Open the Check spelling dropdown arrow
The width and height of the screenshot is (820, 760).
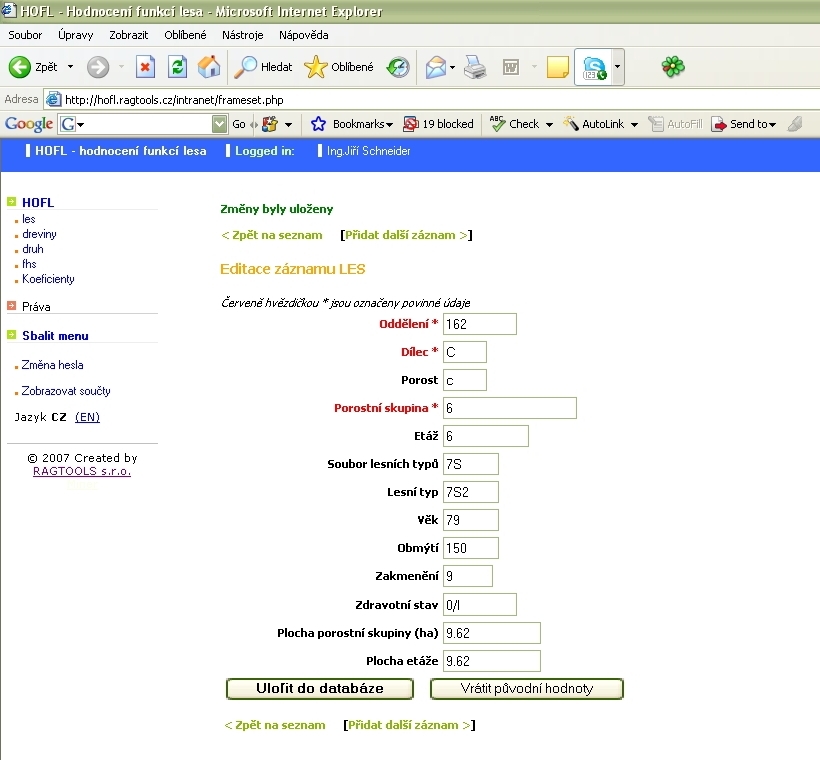pos(549,124)
